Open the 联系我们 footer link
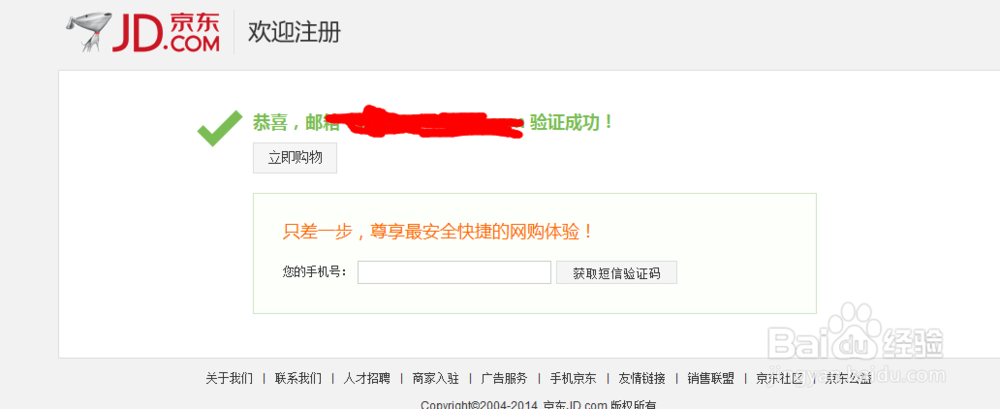The width and height of the screenshot is (1000, 409). point(298,378)
